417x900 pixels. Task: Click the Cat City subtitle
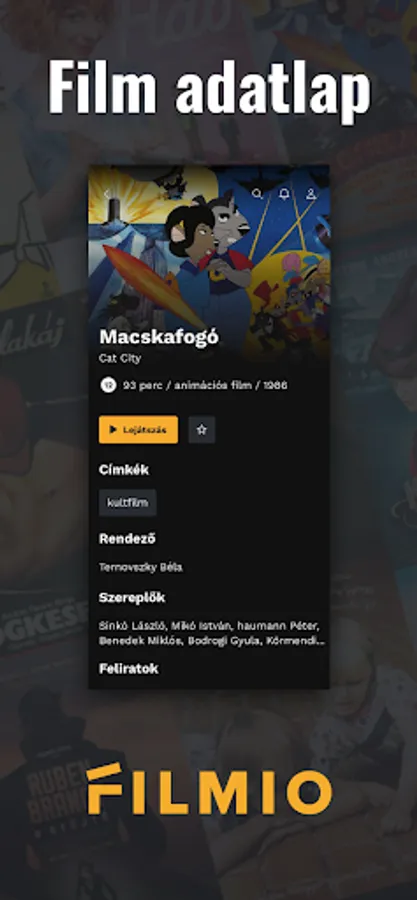pos(120,358)
